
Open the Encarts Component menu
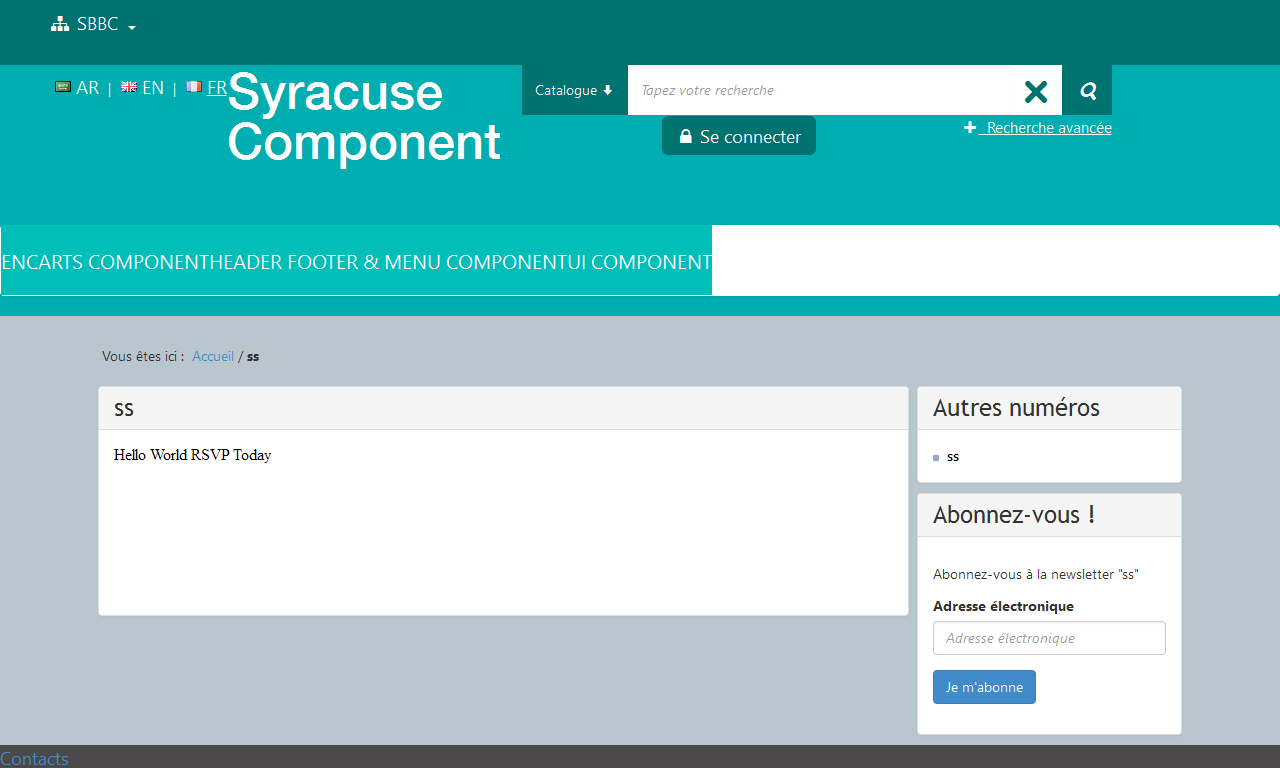coord(100,262)
